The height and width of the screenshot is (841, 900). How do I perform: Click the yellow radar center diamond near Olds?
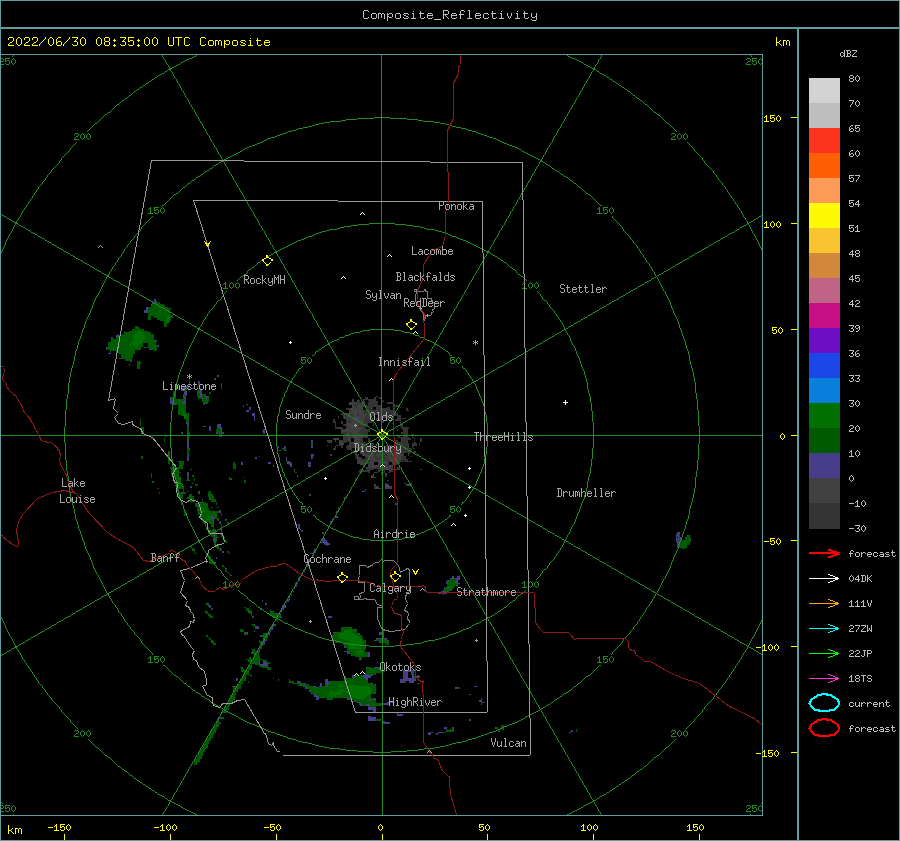pos(382,435)
